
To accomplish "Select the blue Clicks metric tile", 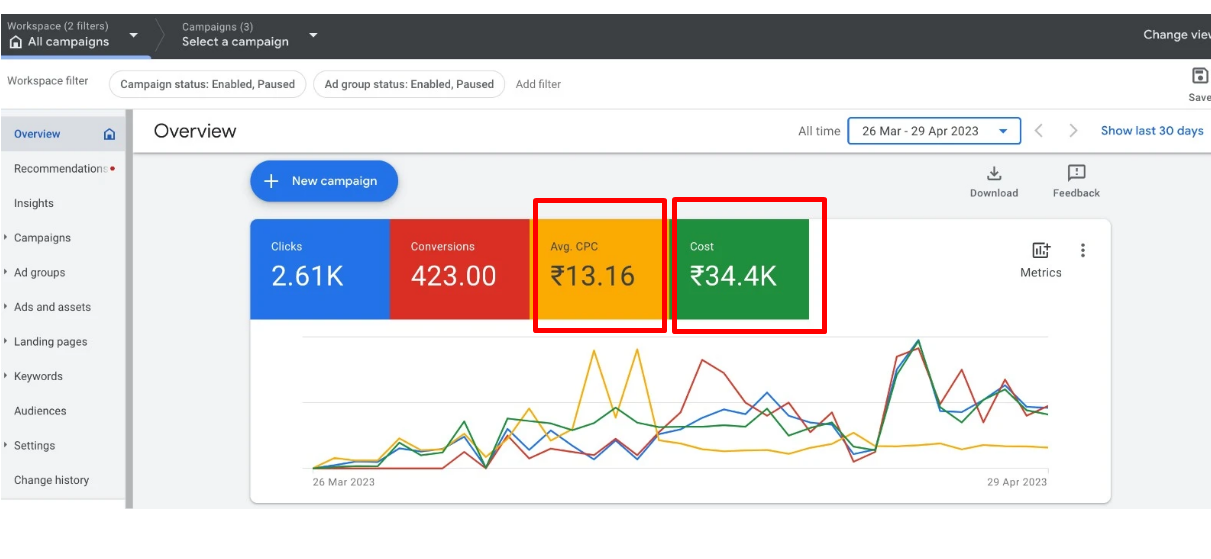I will 319,269.
